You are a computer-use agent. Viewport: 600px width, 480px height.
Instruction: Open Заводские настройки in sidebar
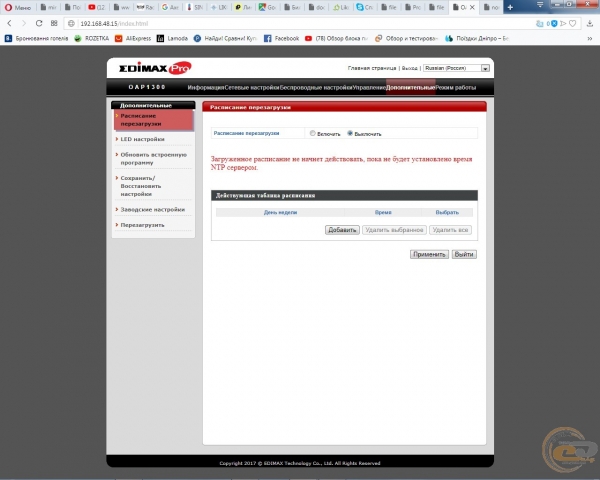click(x=152, y=209)
